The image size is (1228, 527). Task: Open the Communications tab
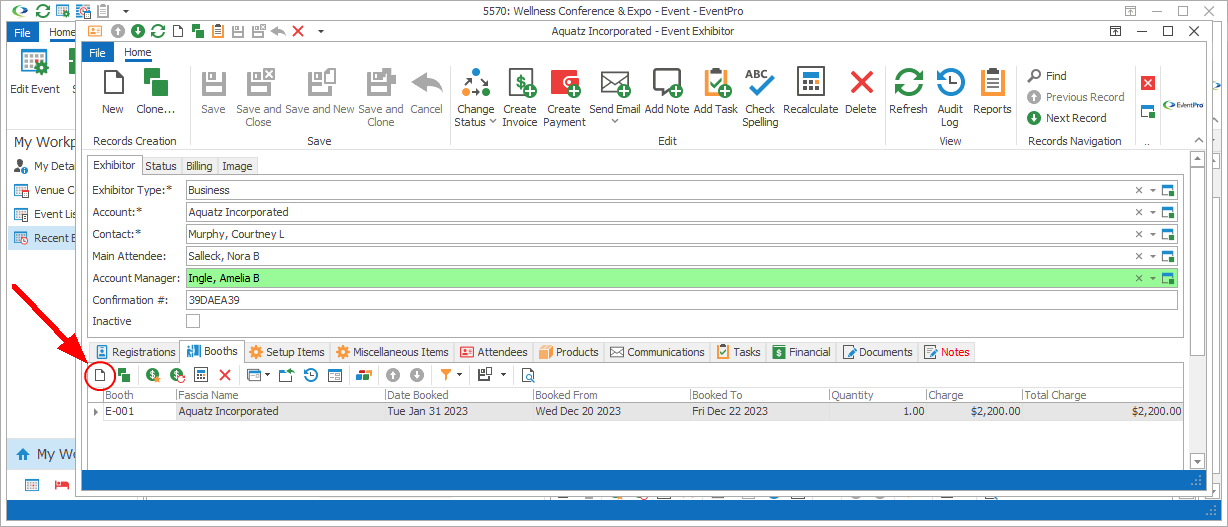pyautogui.click(x=658, y=352)
